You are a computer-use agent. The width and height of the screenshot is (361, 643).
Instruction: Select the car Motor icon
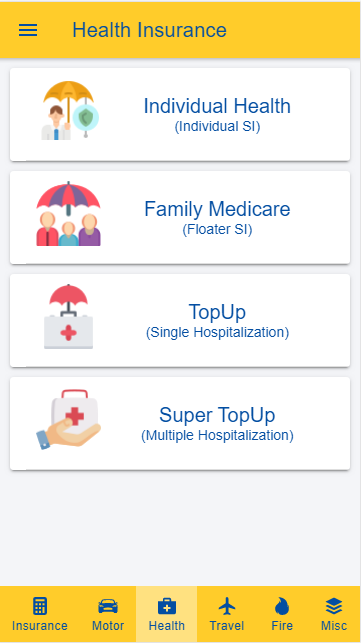pyautogui.click(x=108, y=606)
